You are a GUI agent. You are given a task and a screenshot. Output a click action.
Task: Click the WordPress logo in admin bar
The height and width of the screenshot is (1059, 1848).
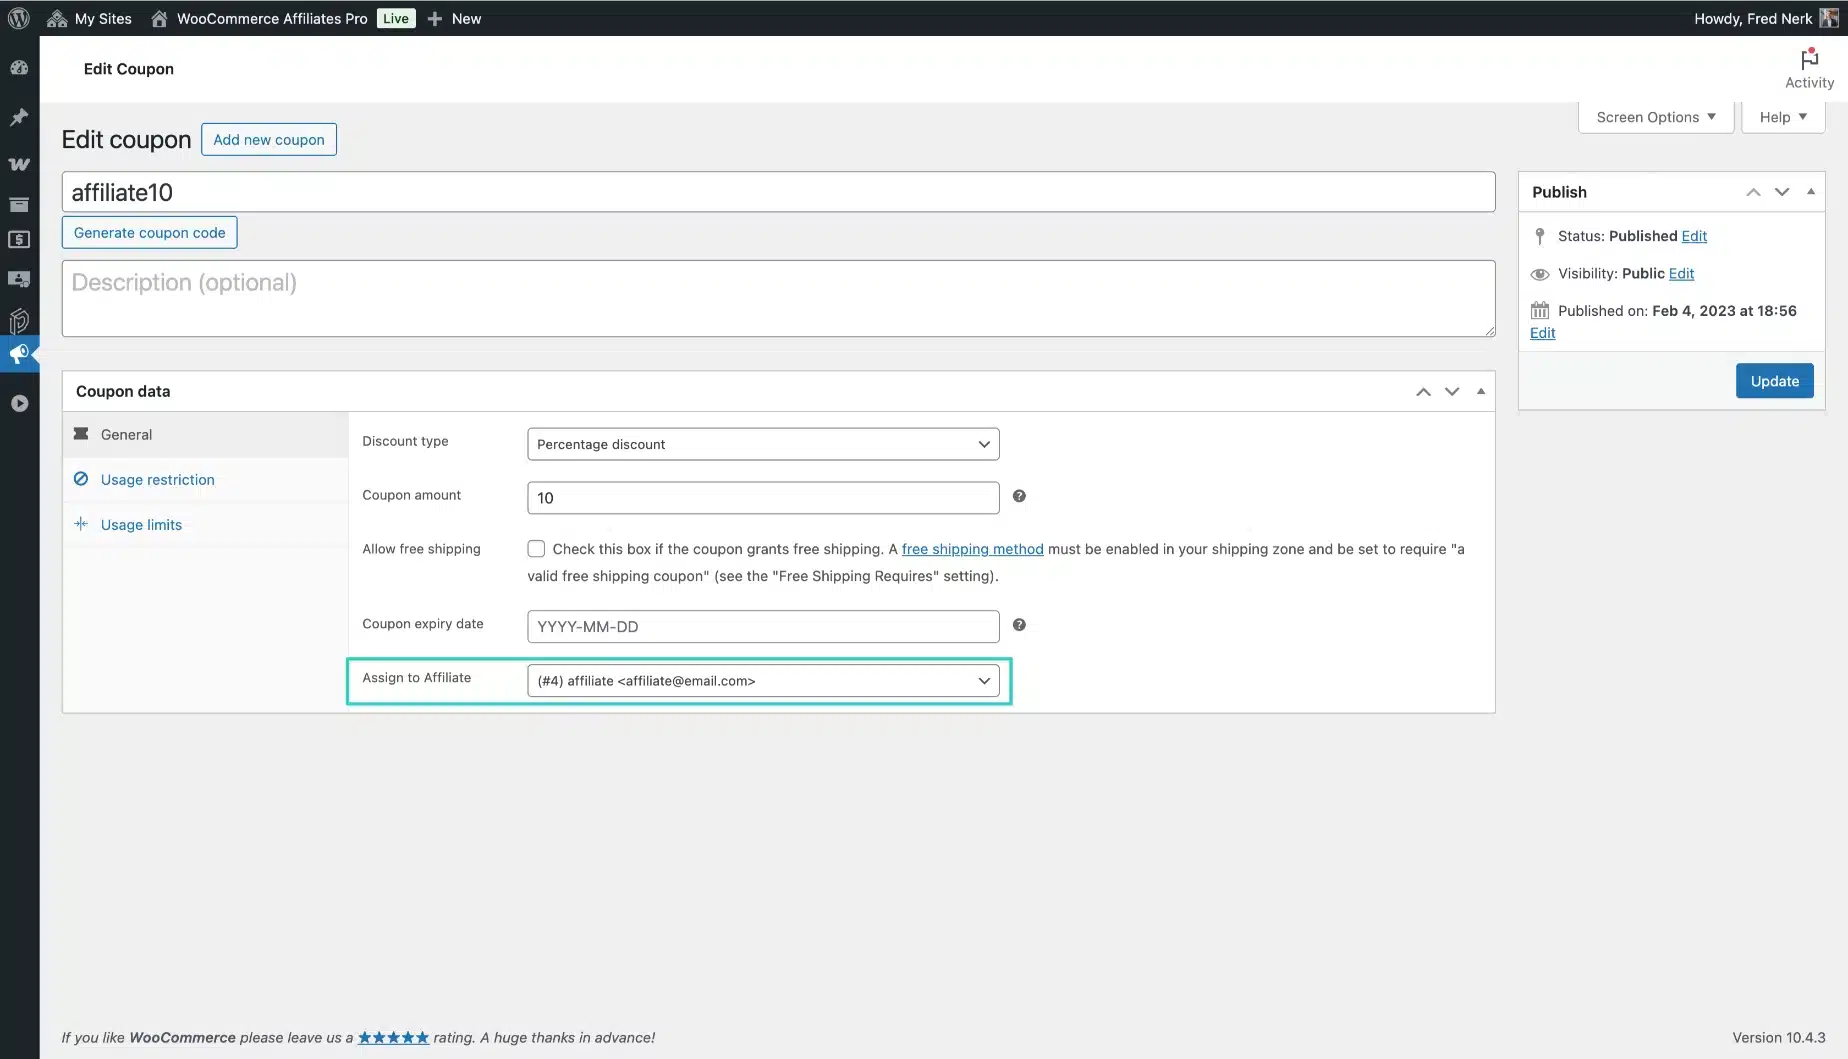pos(19,18)
